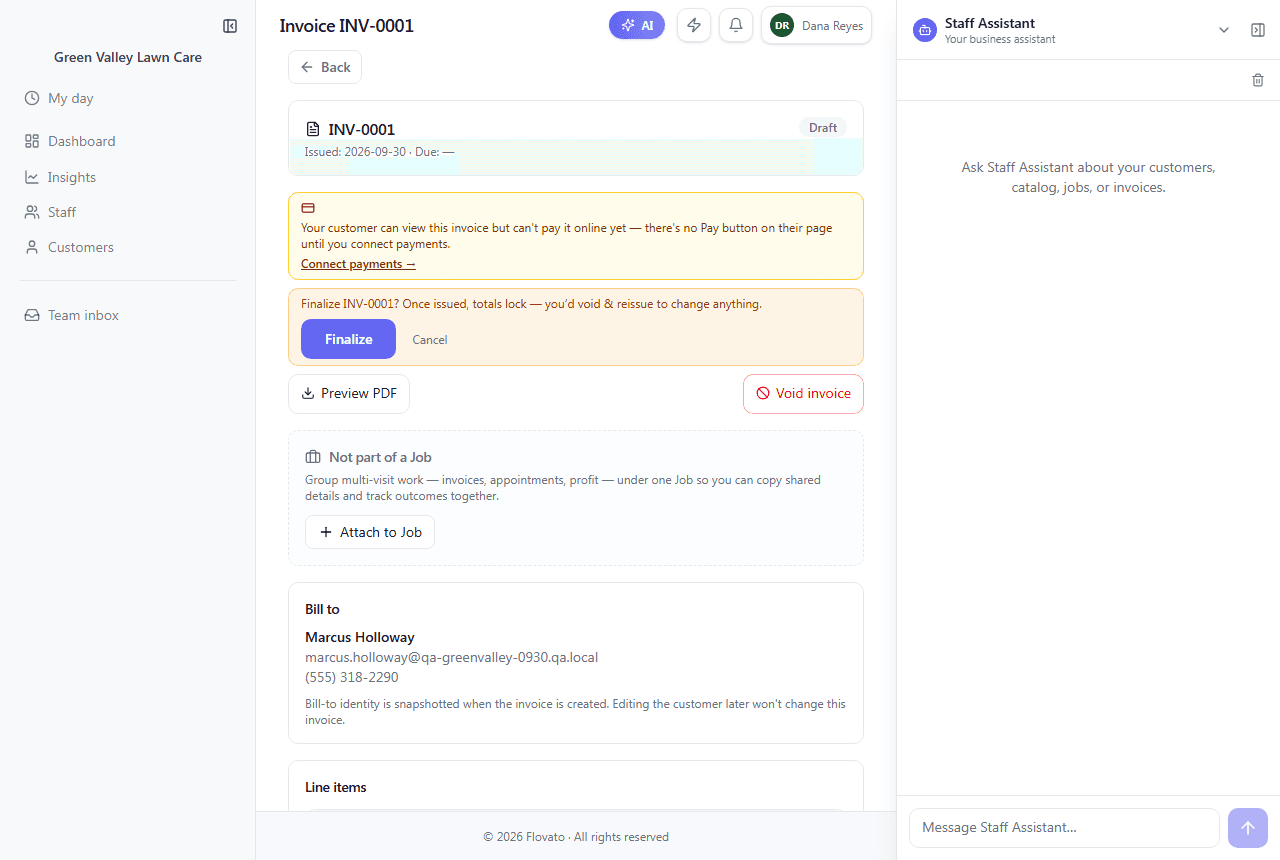This screenshot has height=860, width=1280.
Task: Collapse the left sidebar panel icon
Action: [x=230, y=26]
